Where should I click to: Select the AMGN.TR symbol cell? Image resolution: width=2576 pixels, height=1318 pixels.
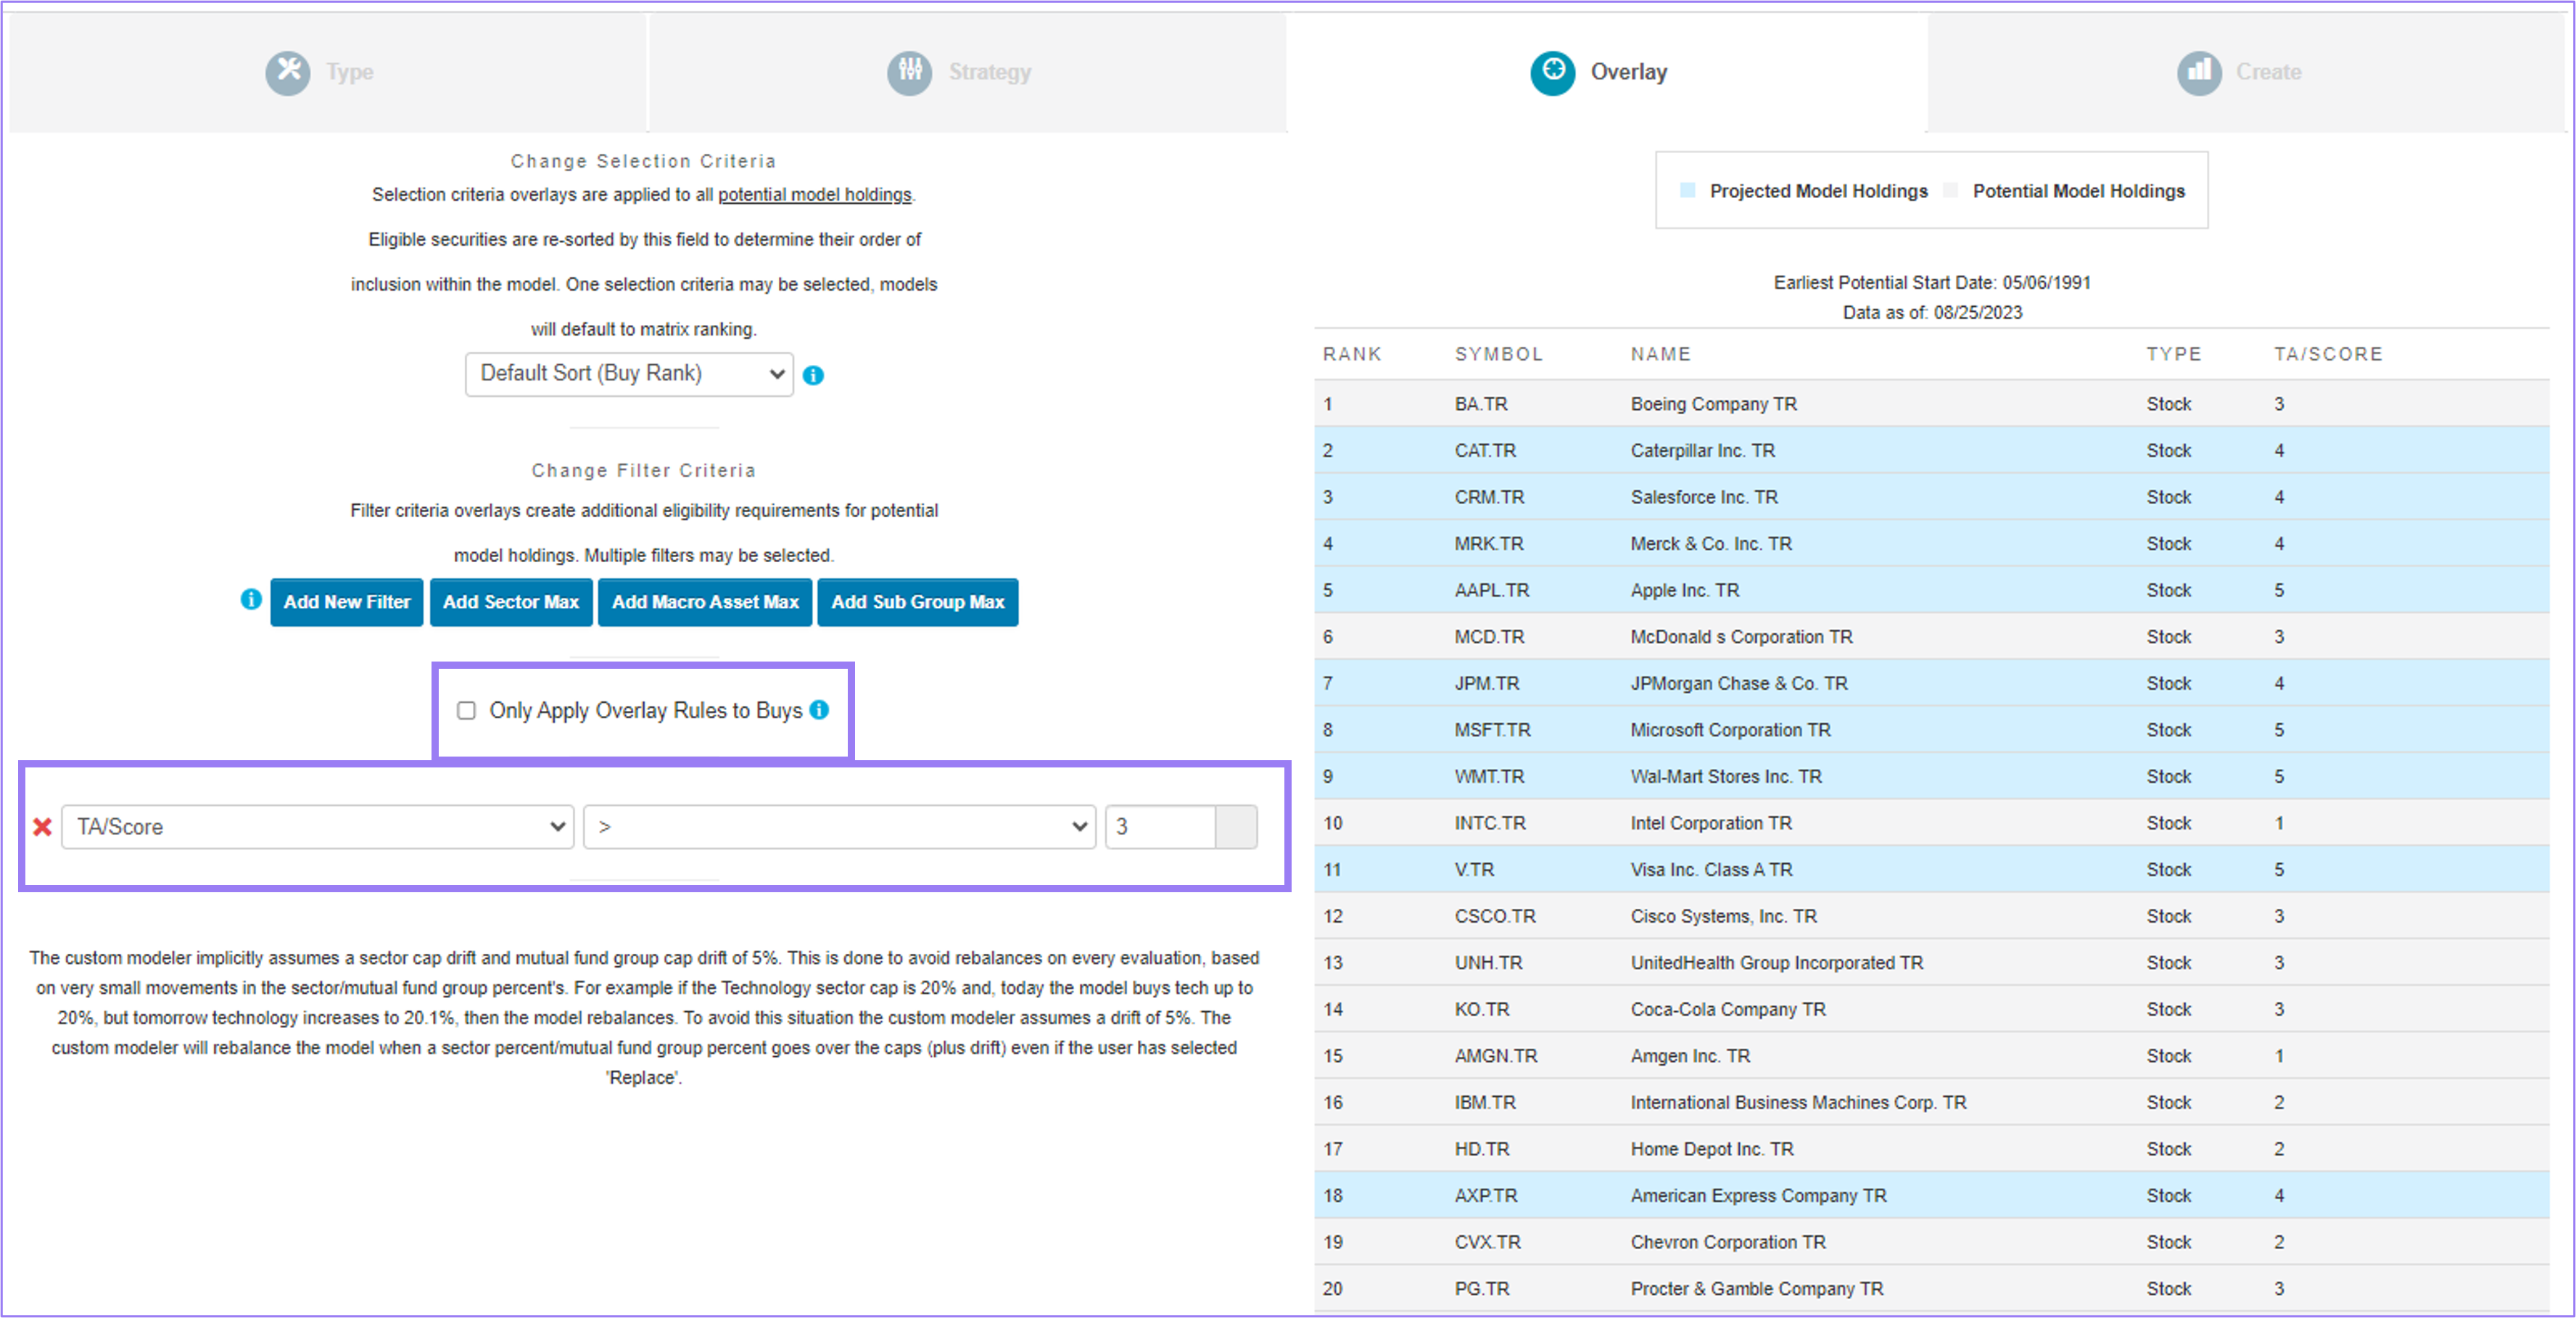click(1496, 1056)
